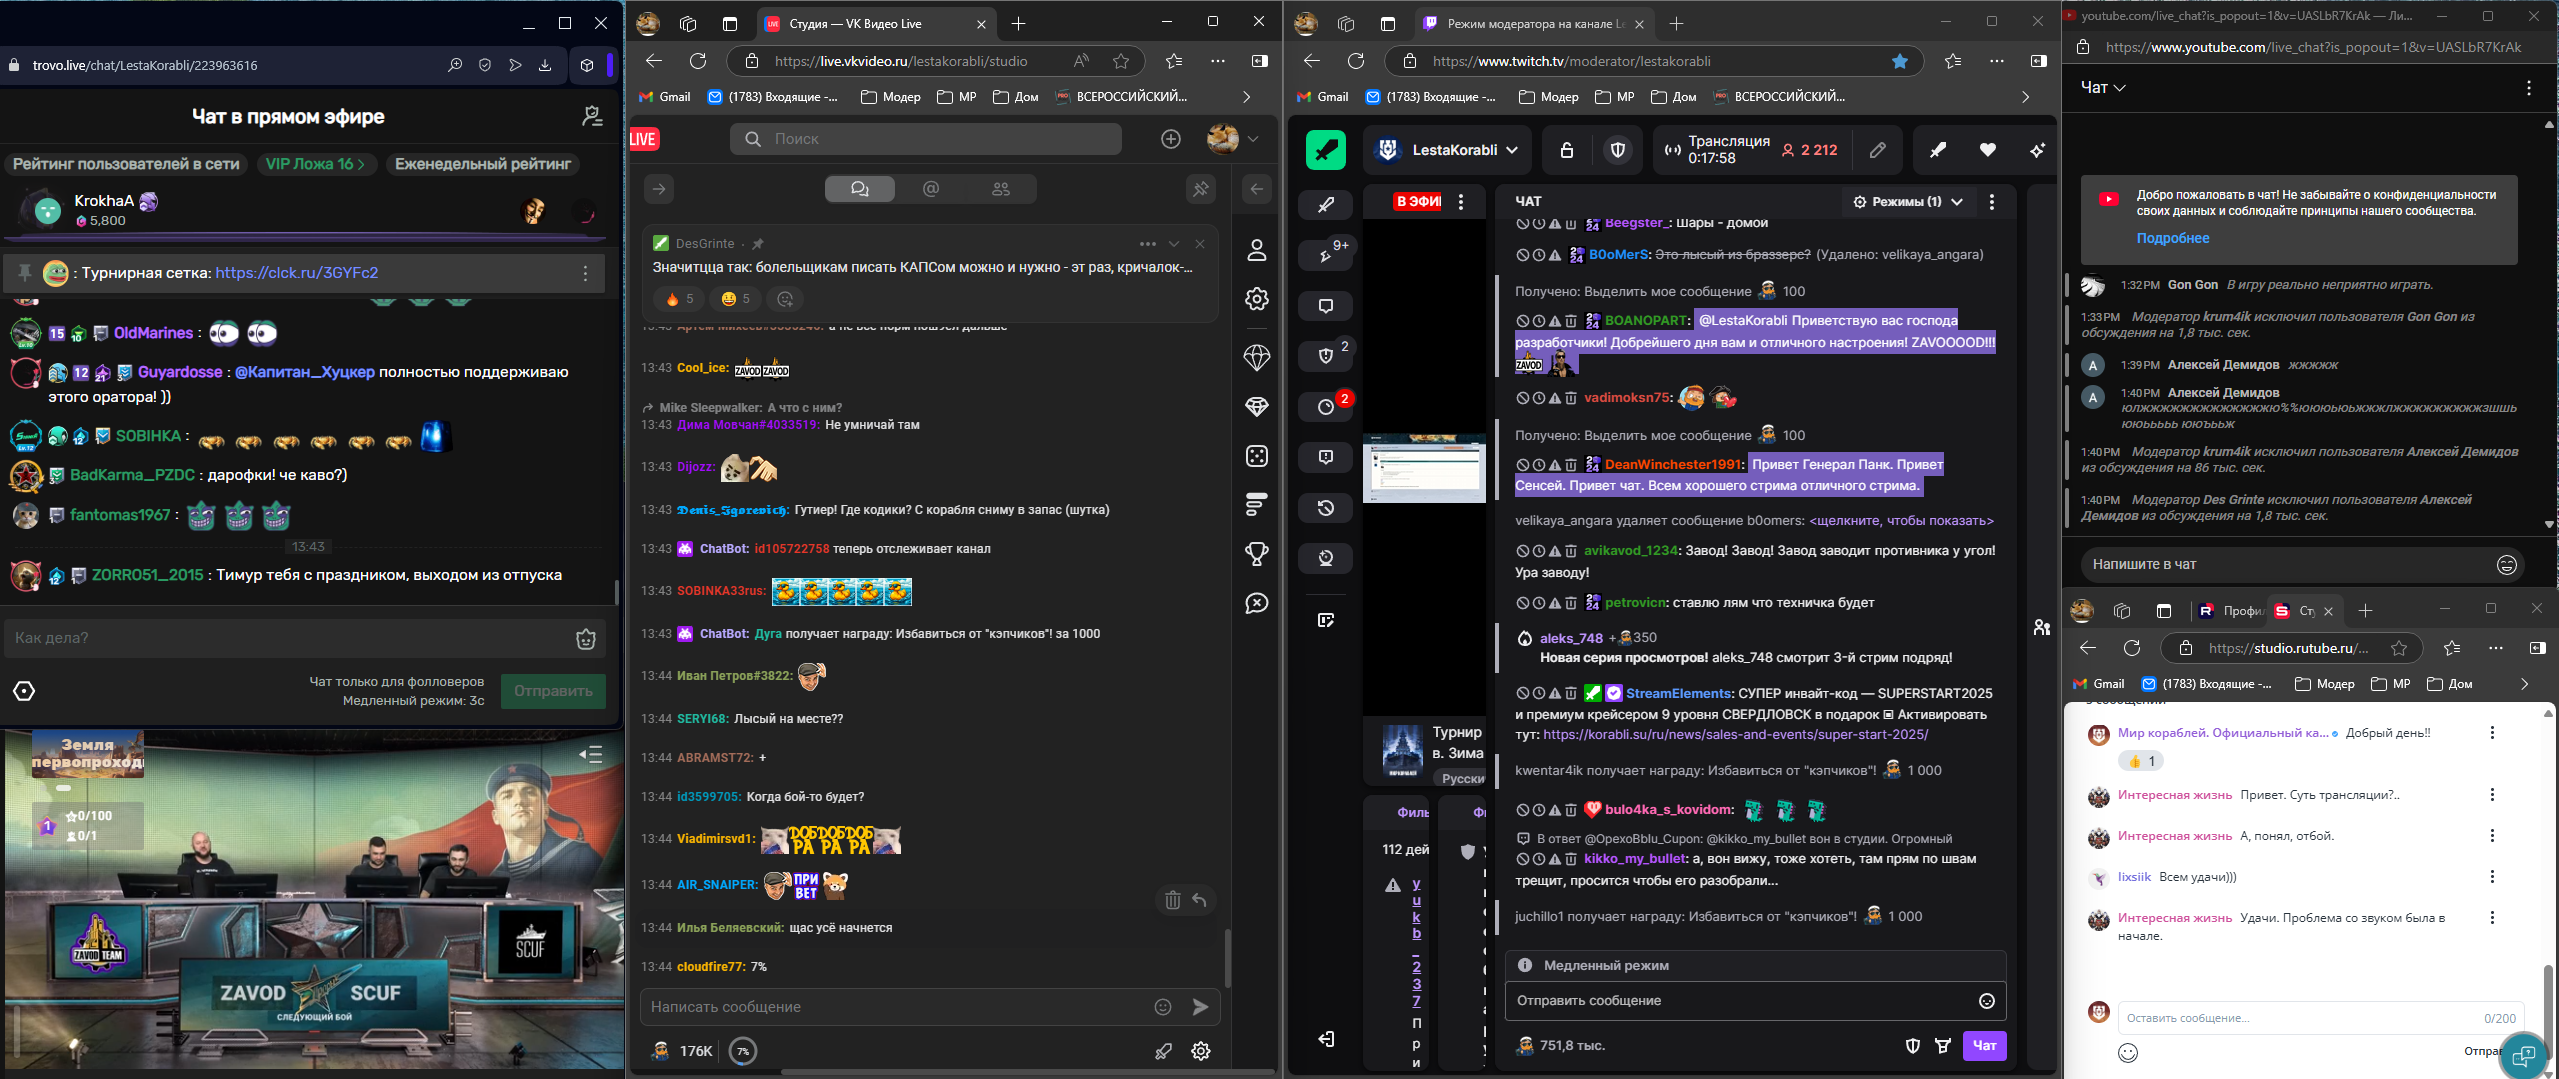Ban user vadimoksn75 with the circle-slash icon

(1522, 398)
